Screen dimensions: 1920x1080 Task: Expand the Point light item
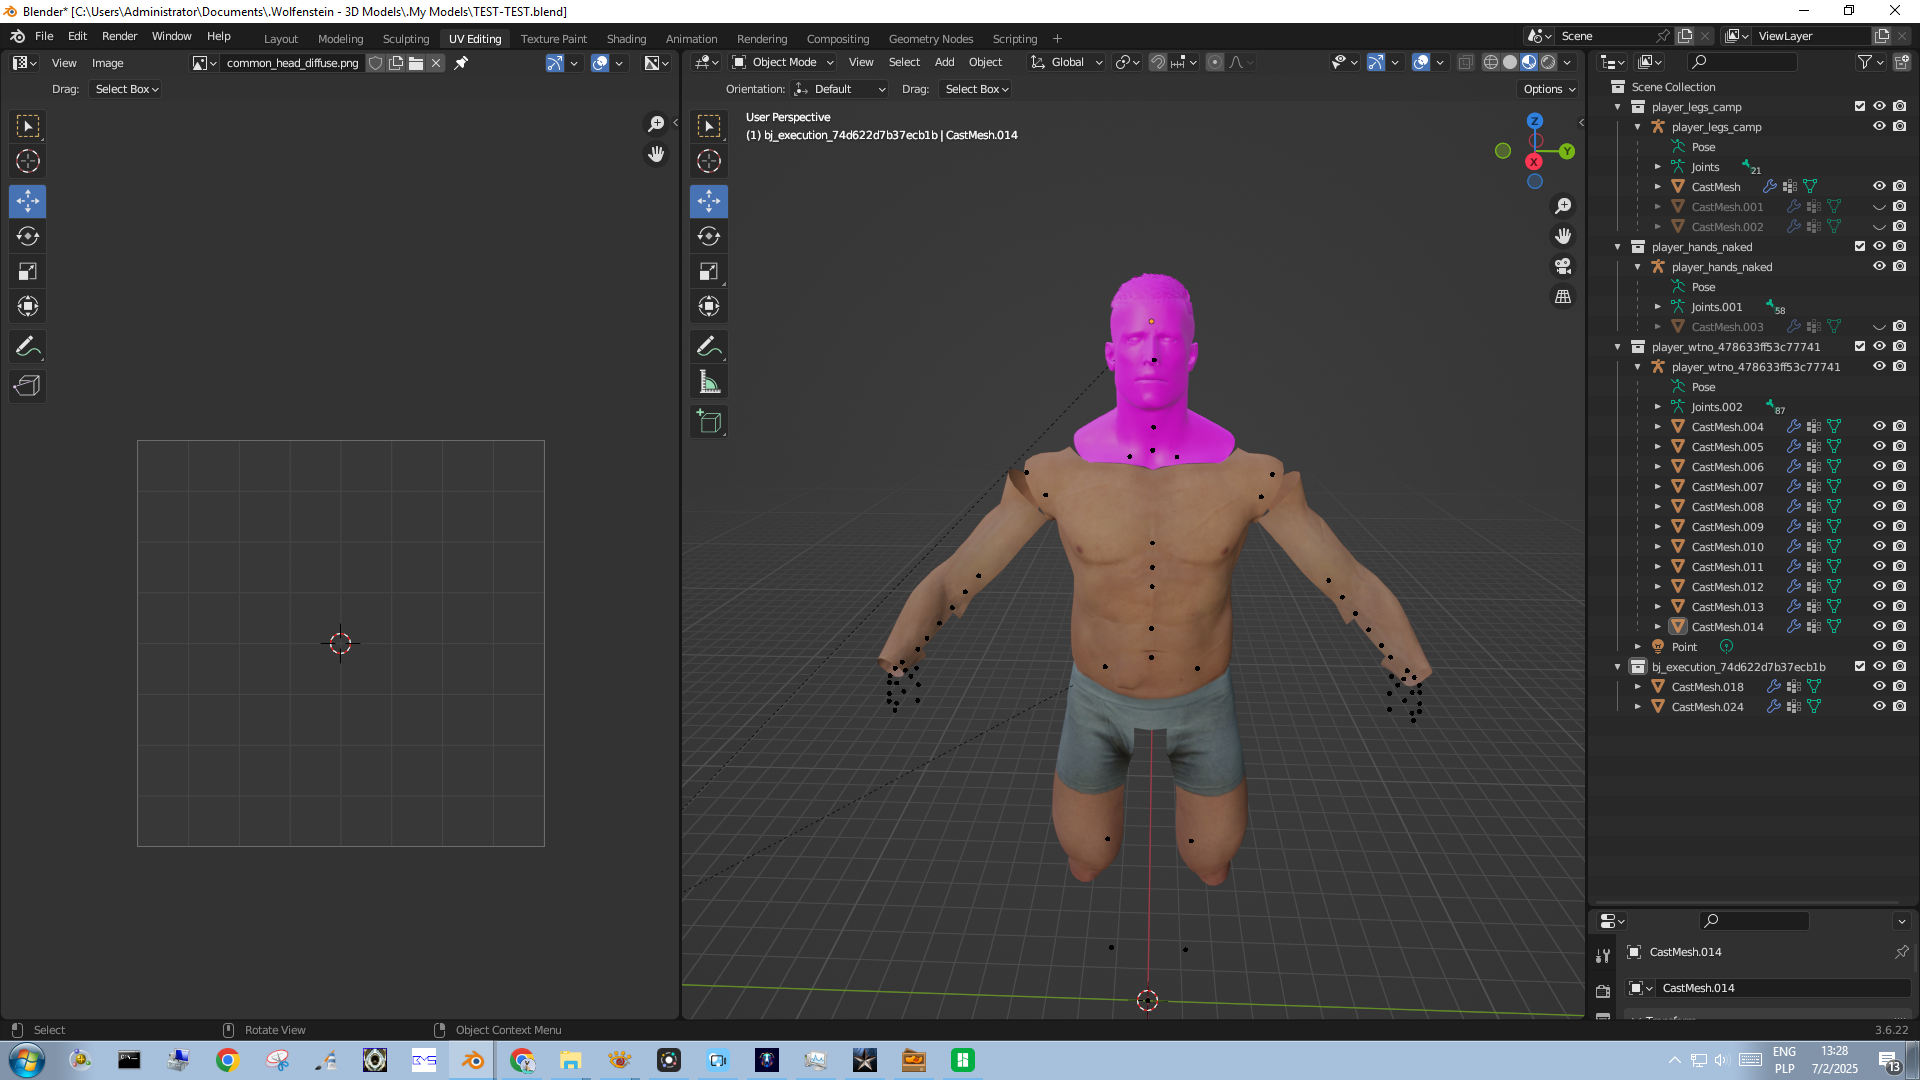(x=1638, y=647)
